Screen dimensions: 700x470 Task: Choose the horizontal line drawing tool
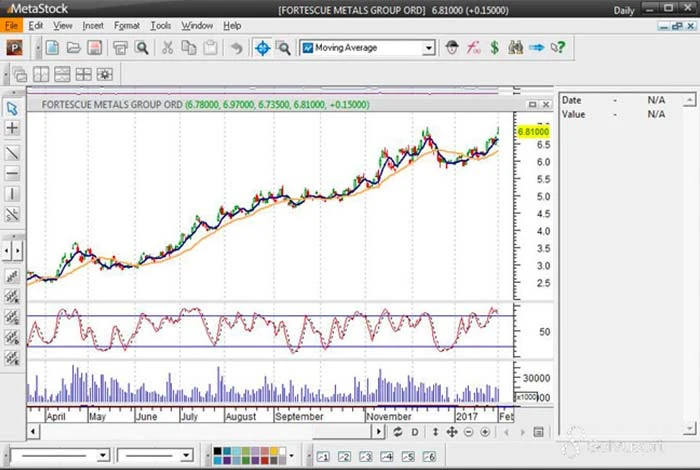13,173
